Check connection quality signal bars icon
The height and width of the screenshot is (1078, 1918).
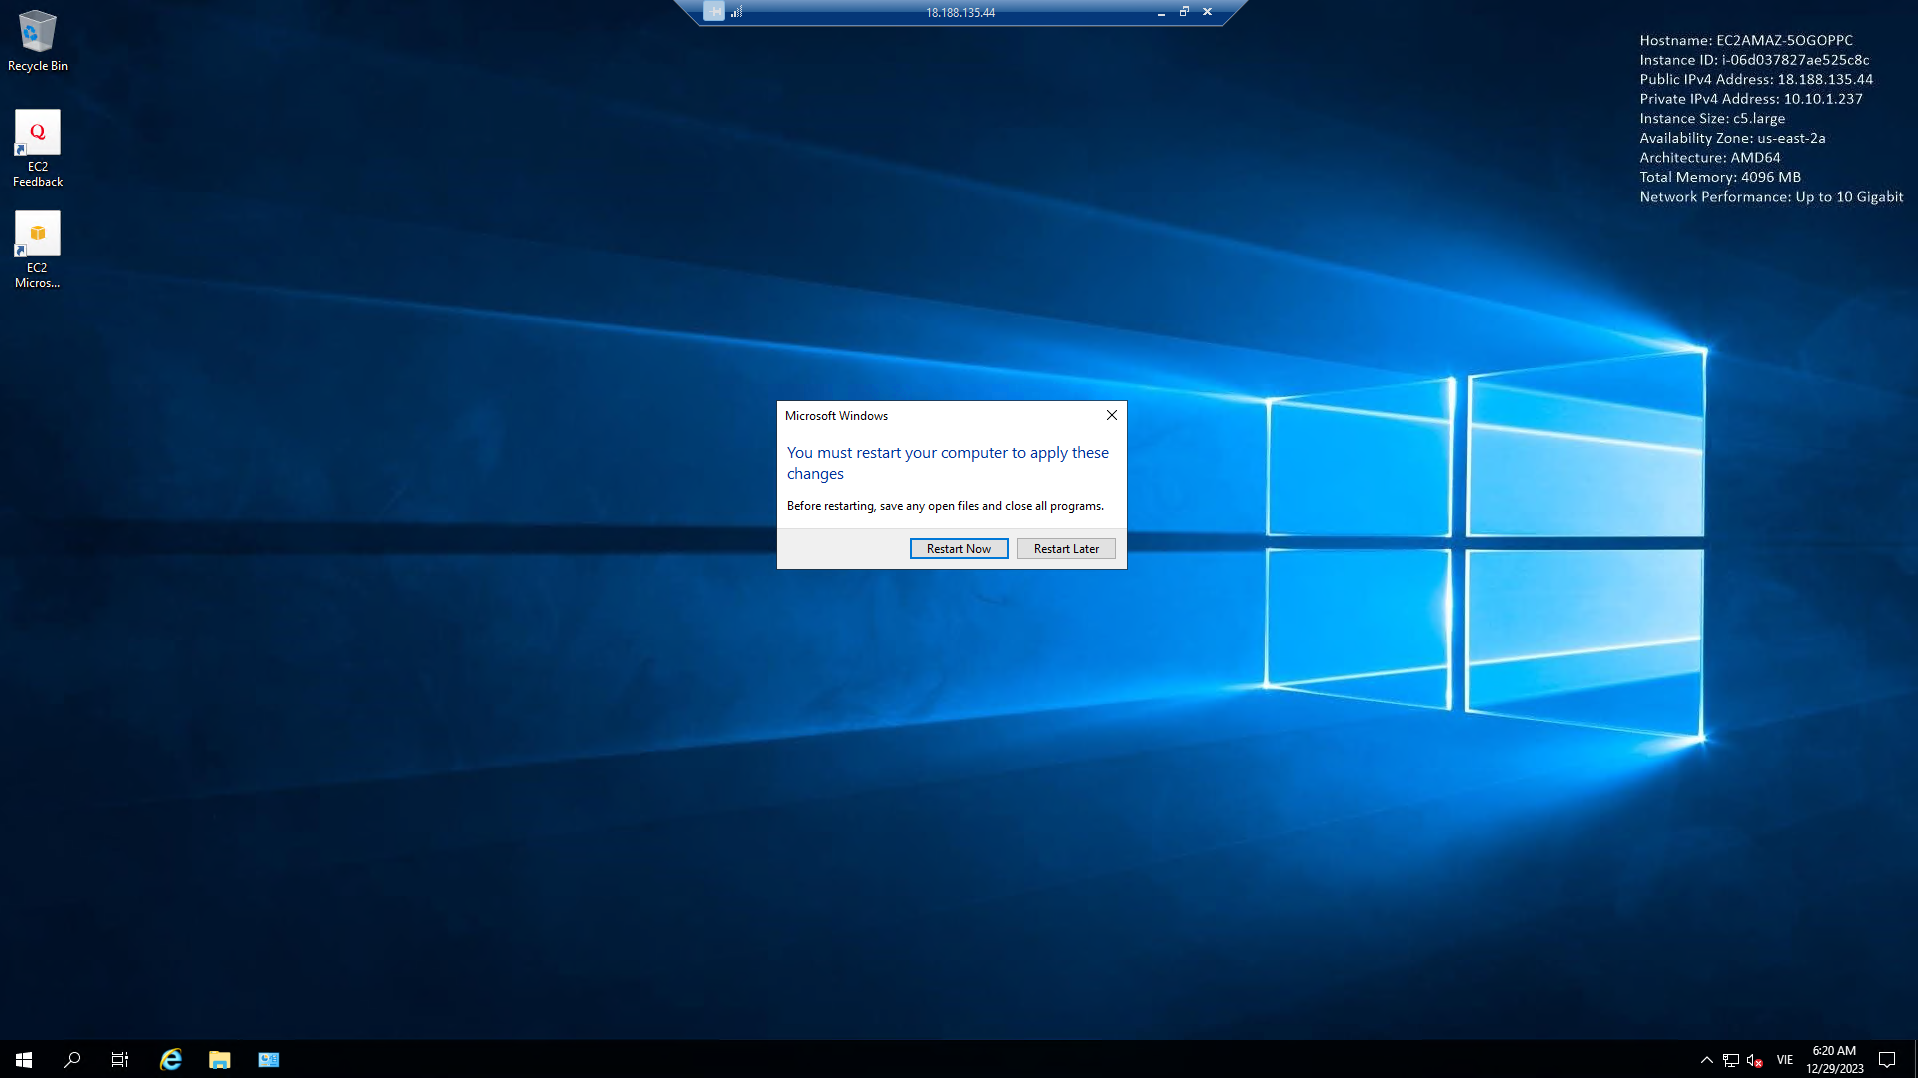[x=737, y=12]
